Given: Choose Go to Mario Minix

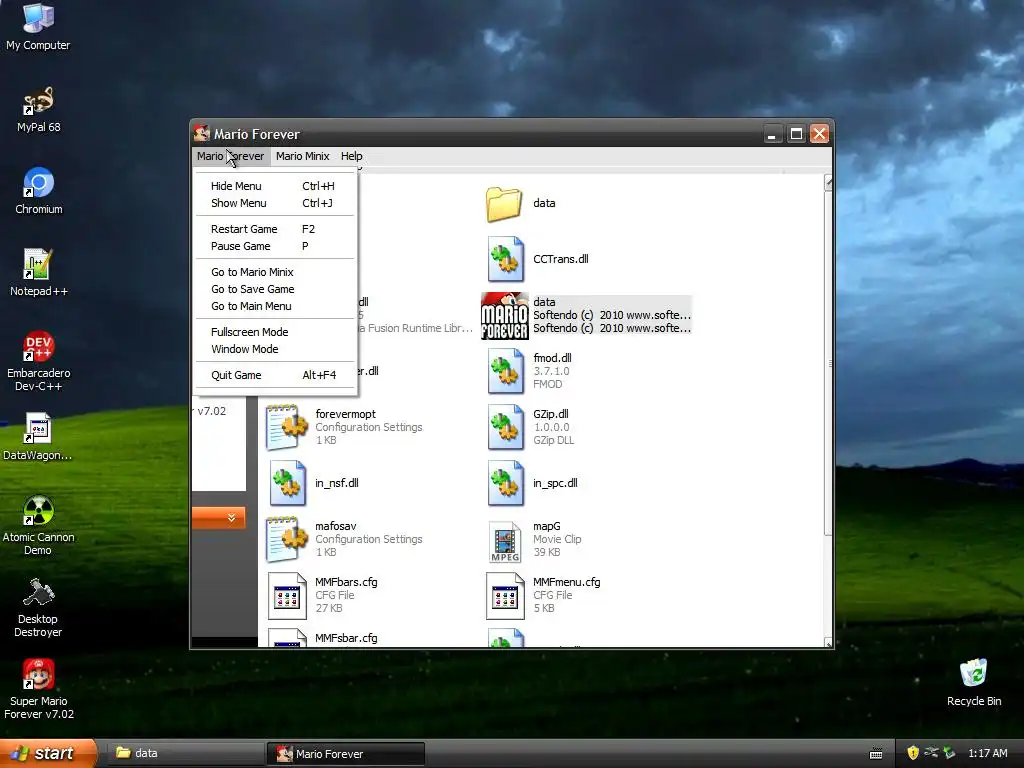Looking at the screenshot, I should 274,272.
